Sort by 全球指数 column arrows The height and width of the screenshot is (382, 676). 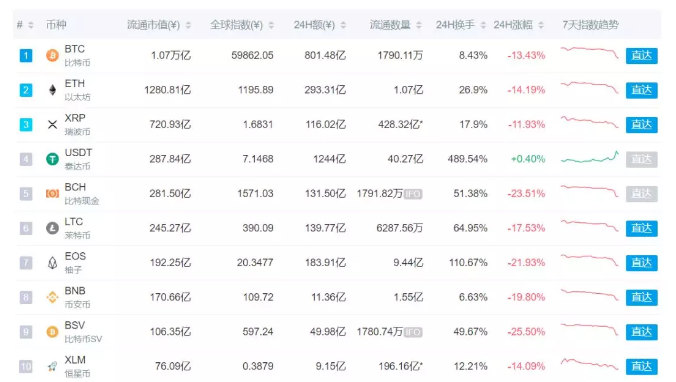(x=271, y=25)
